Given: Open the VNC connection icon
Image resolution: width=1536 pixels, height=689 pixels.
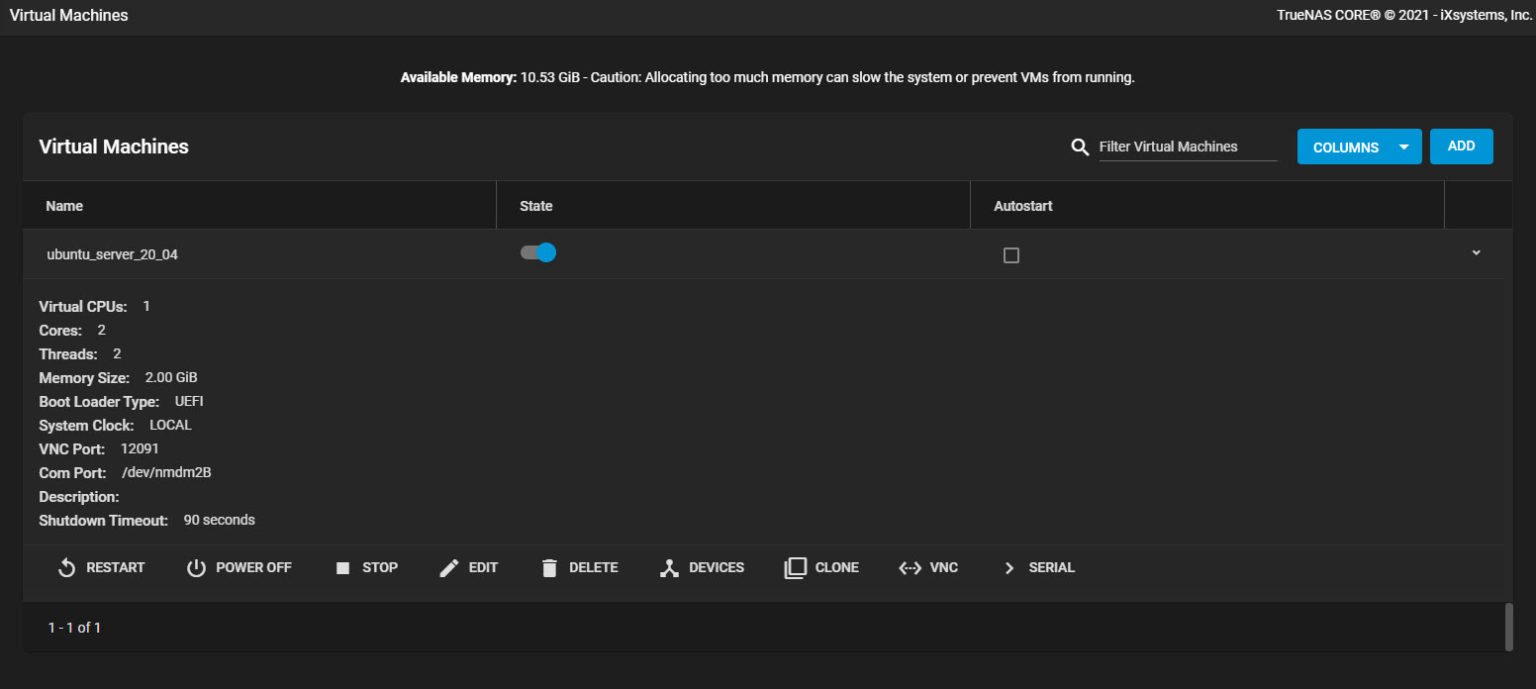Looking at the screenshot, I should click(908, 567).
